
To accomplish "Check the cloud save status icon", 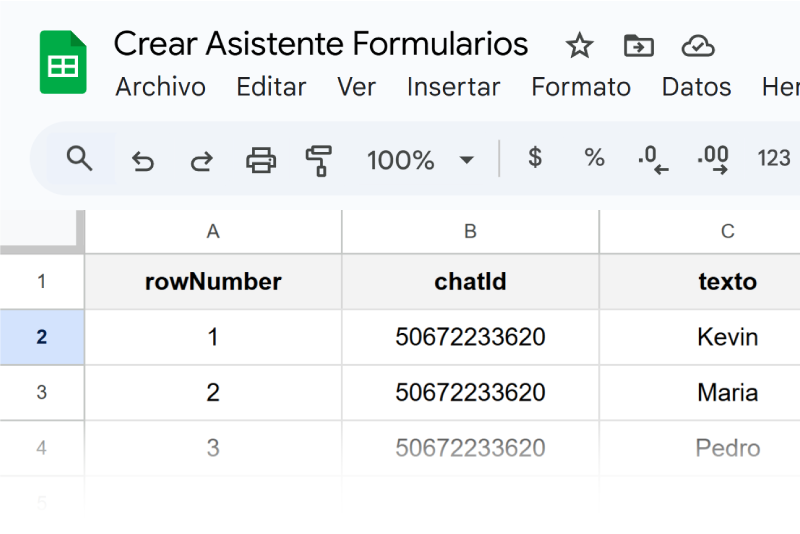I will 698,45.
